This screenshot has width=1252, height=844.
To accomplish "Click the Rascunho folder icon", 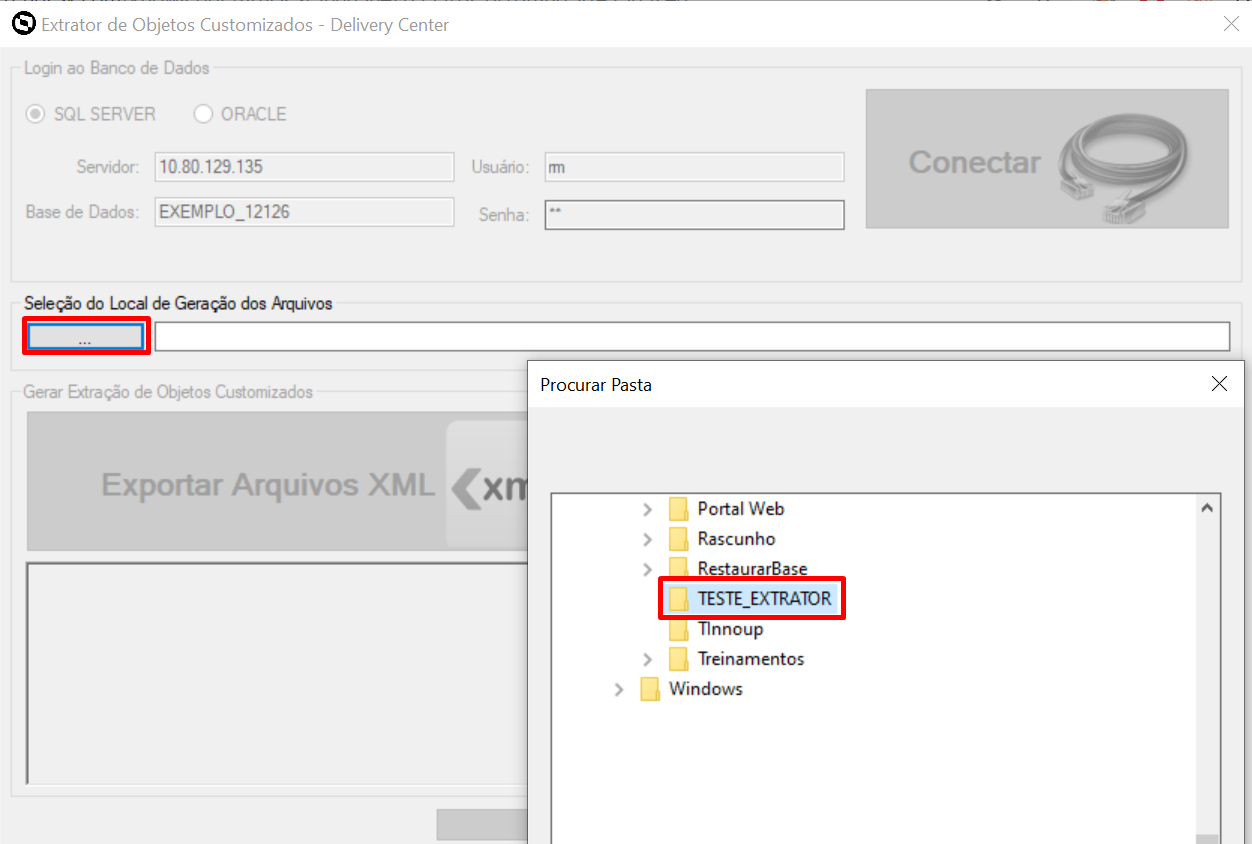I will pyautogui.click(x=679, y=539).
